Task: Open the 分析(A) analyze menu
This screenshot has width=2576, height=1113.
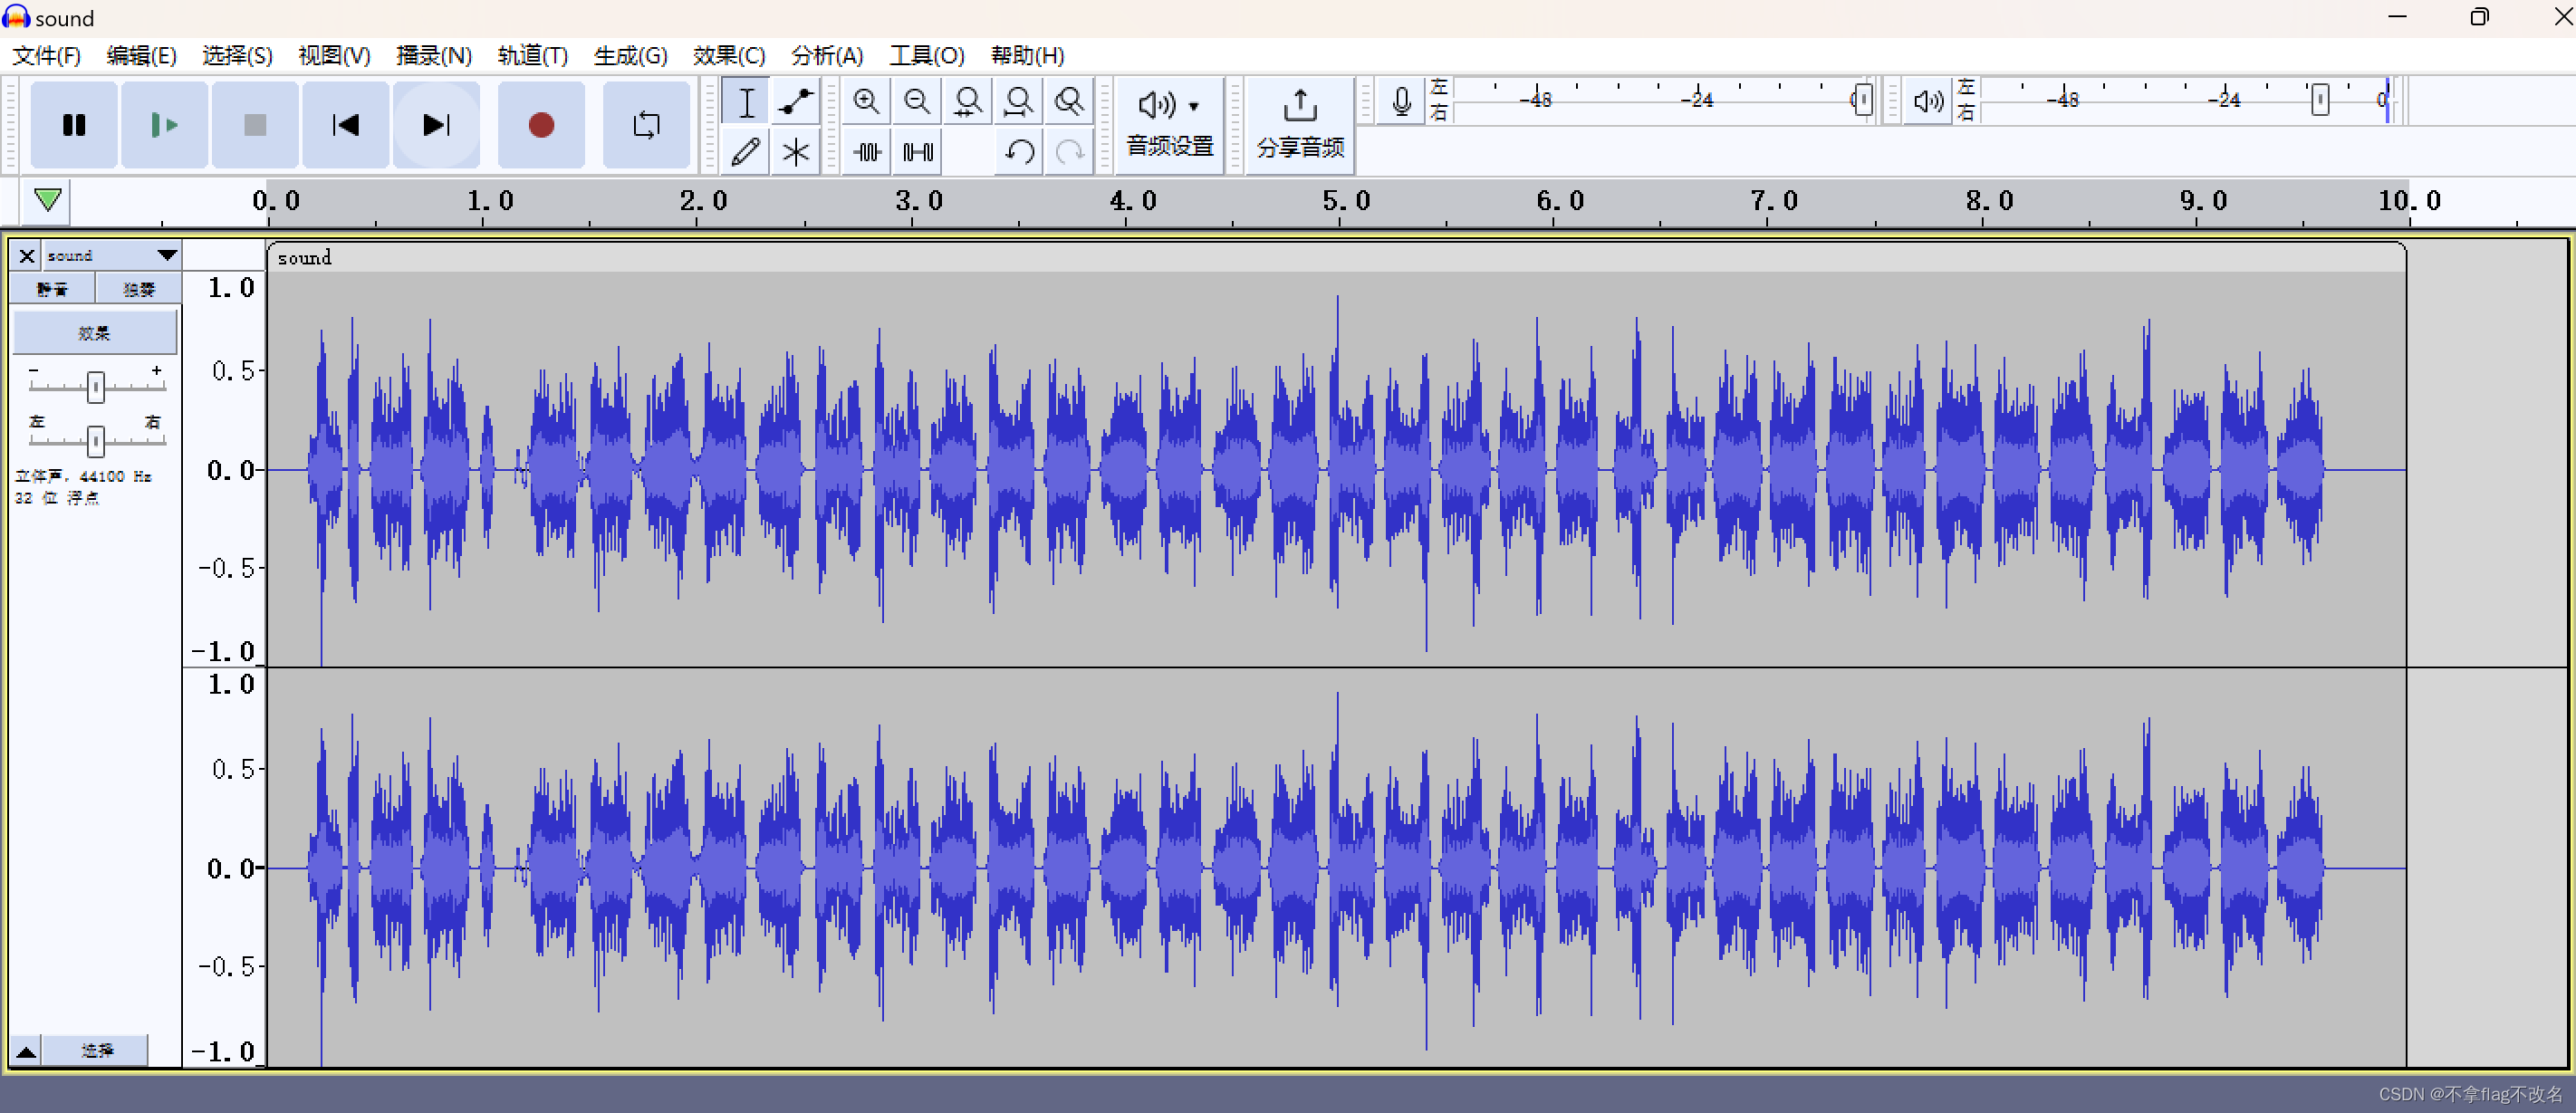Action: 827,56
